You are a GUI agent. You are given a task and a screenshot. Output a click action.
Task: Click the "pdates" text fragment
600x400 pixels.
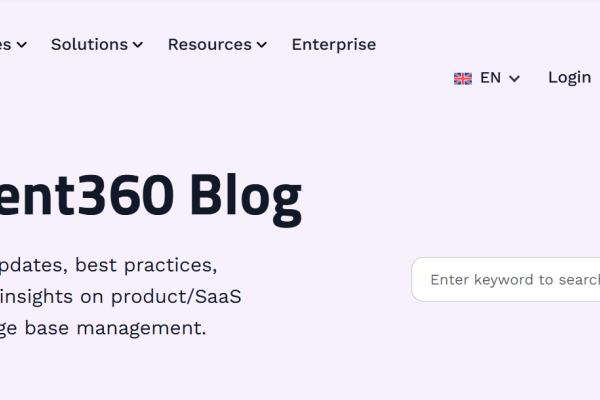(32, 265)
